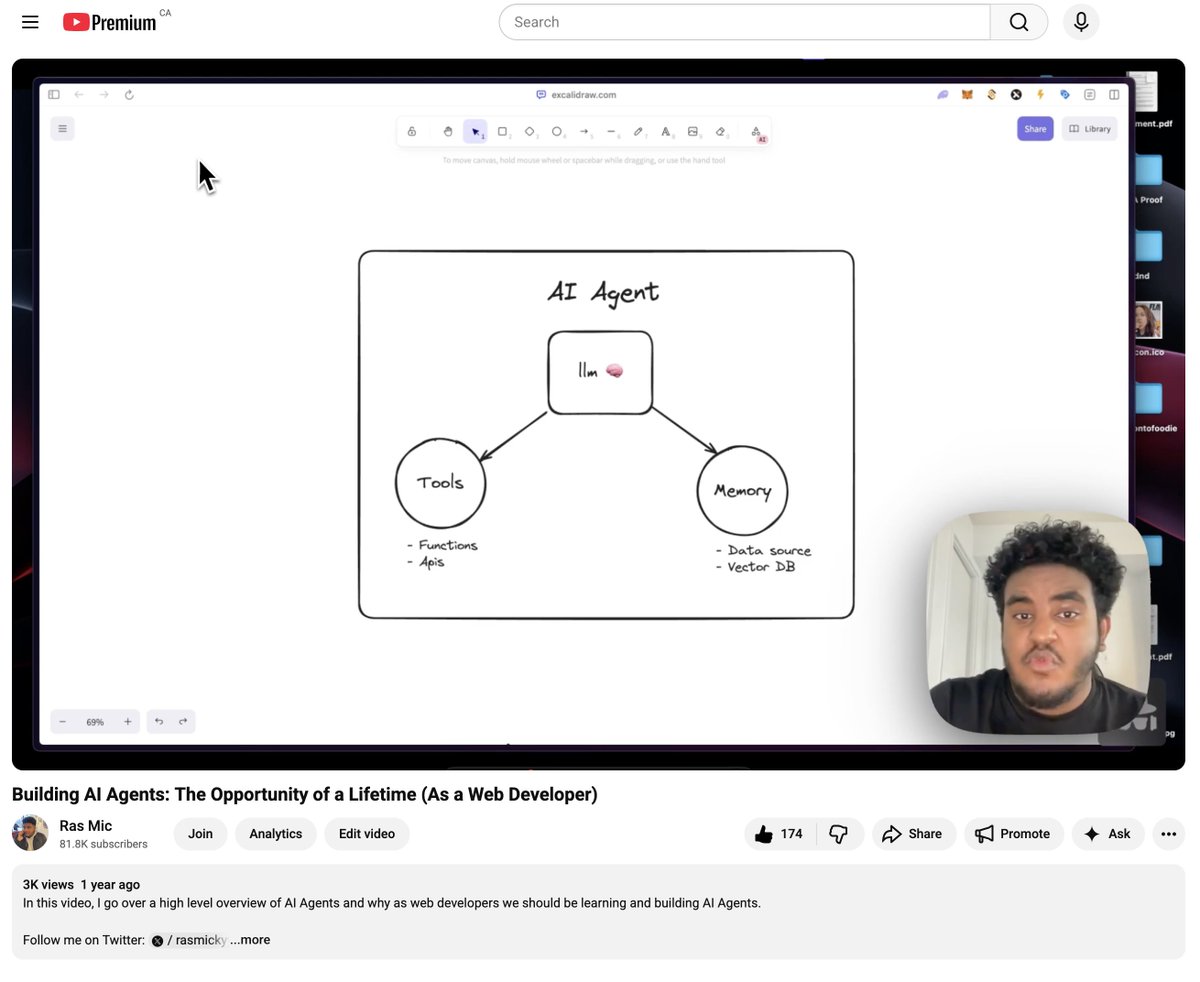The image size is (1200, 982).
Task: Click the Memory circle in the diagram
Action: click(742, 490)
